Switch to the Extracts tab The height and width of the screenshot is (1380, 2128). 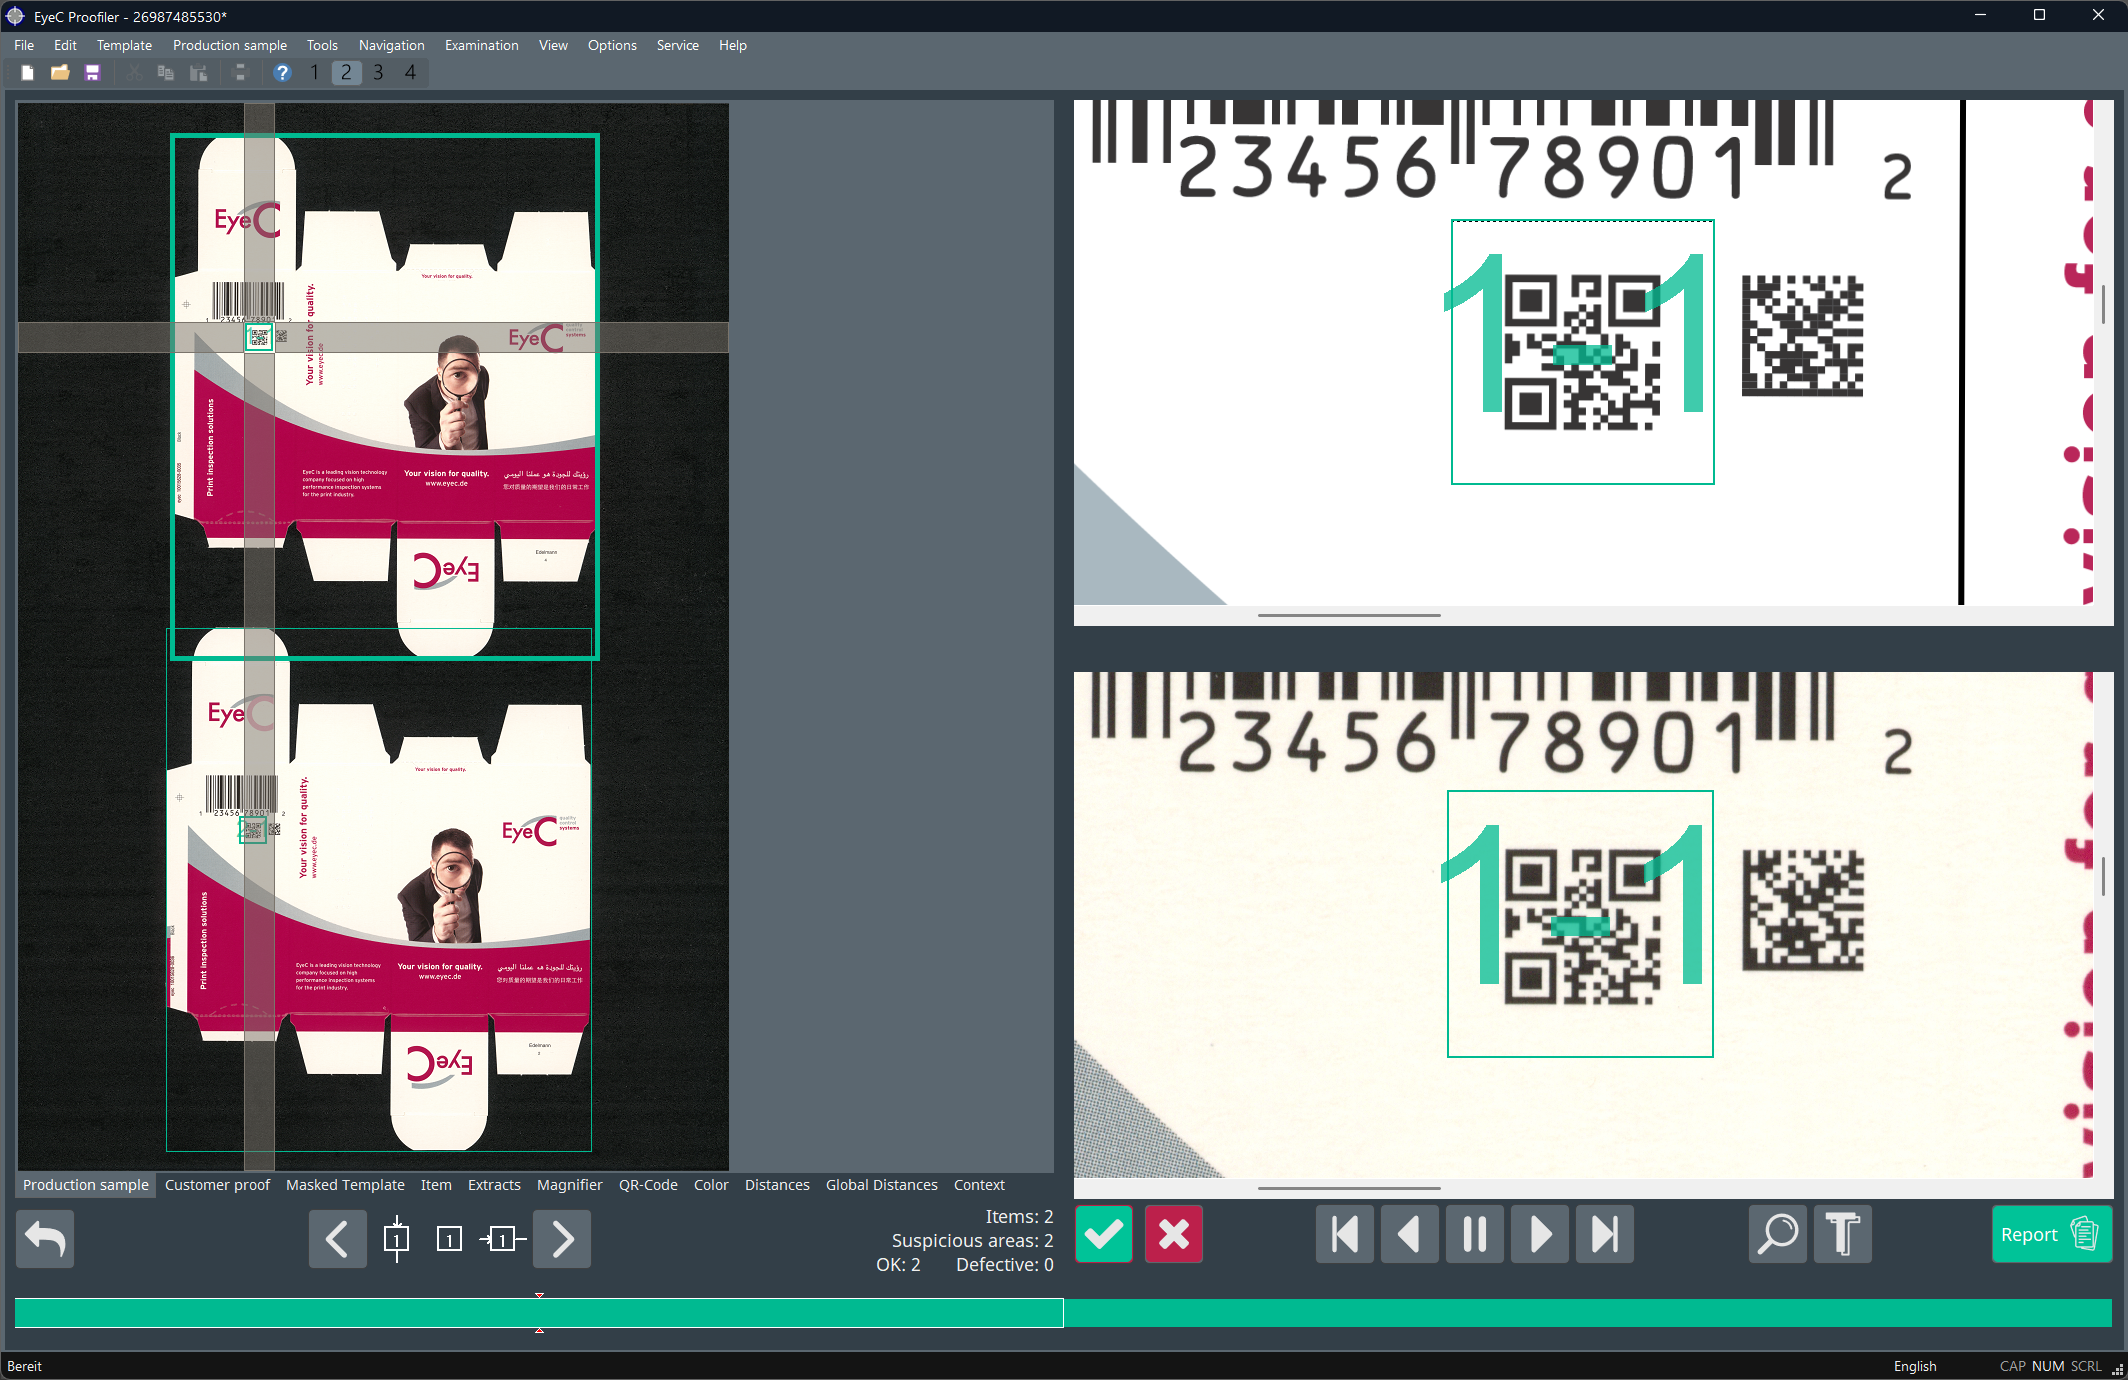pos(494,1185)
